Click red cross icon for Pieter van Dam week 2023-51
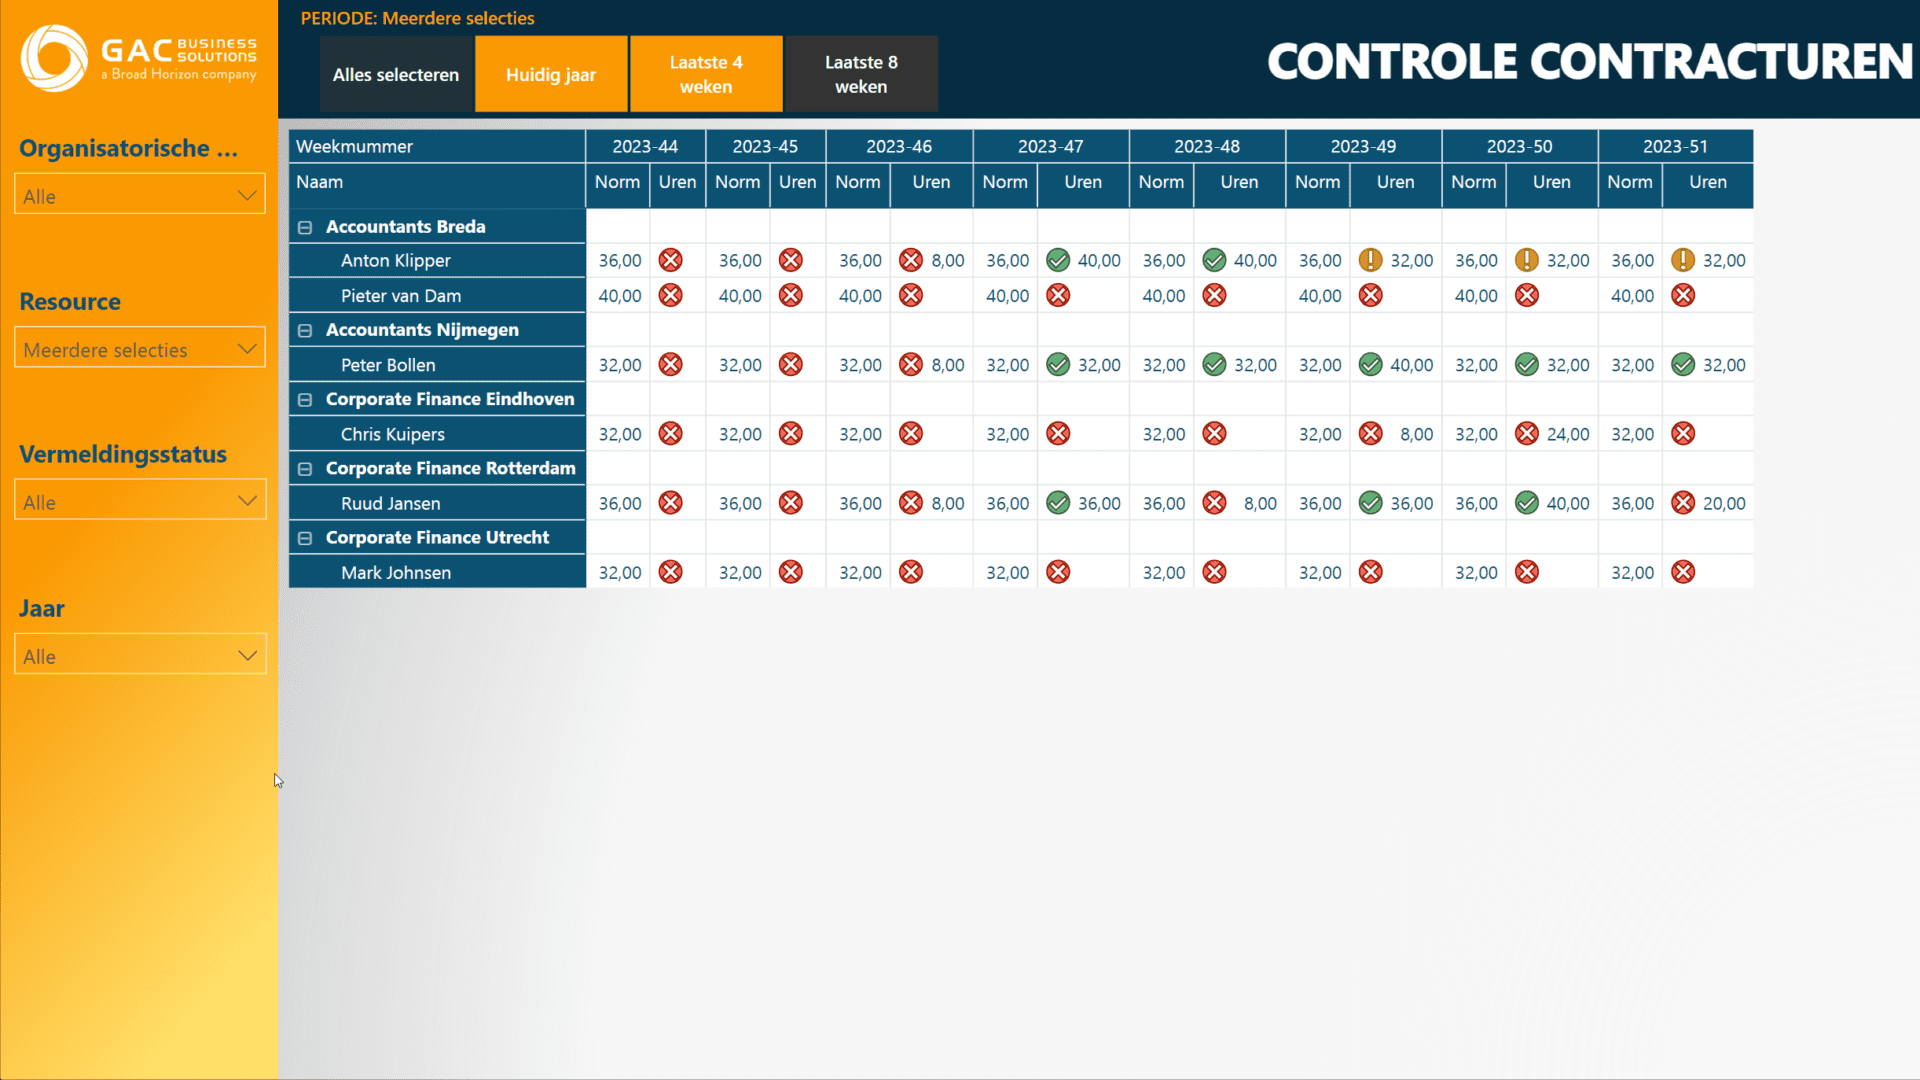This screenshot has width=1920, height=1080. point(1683,296)
